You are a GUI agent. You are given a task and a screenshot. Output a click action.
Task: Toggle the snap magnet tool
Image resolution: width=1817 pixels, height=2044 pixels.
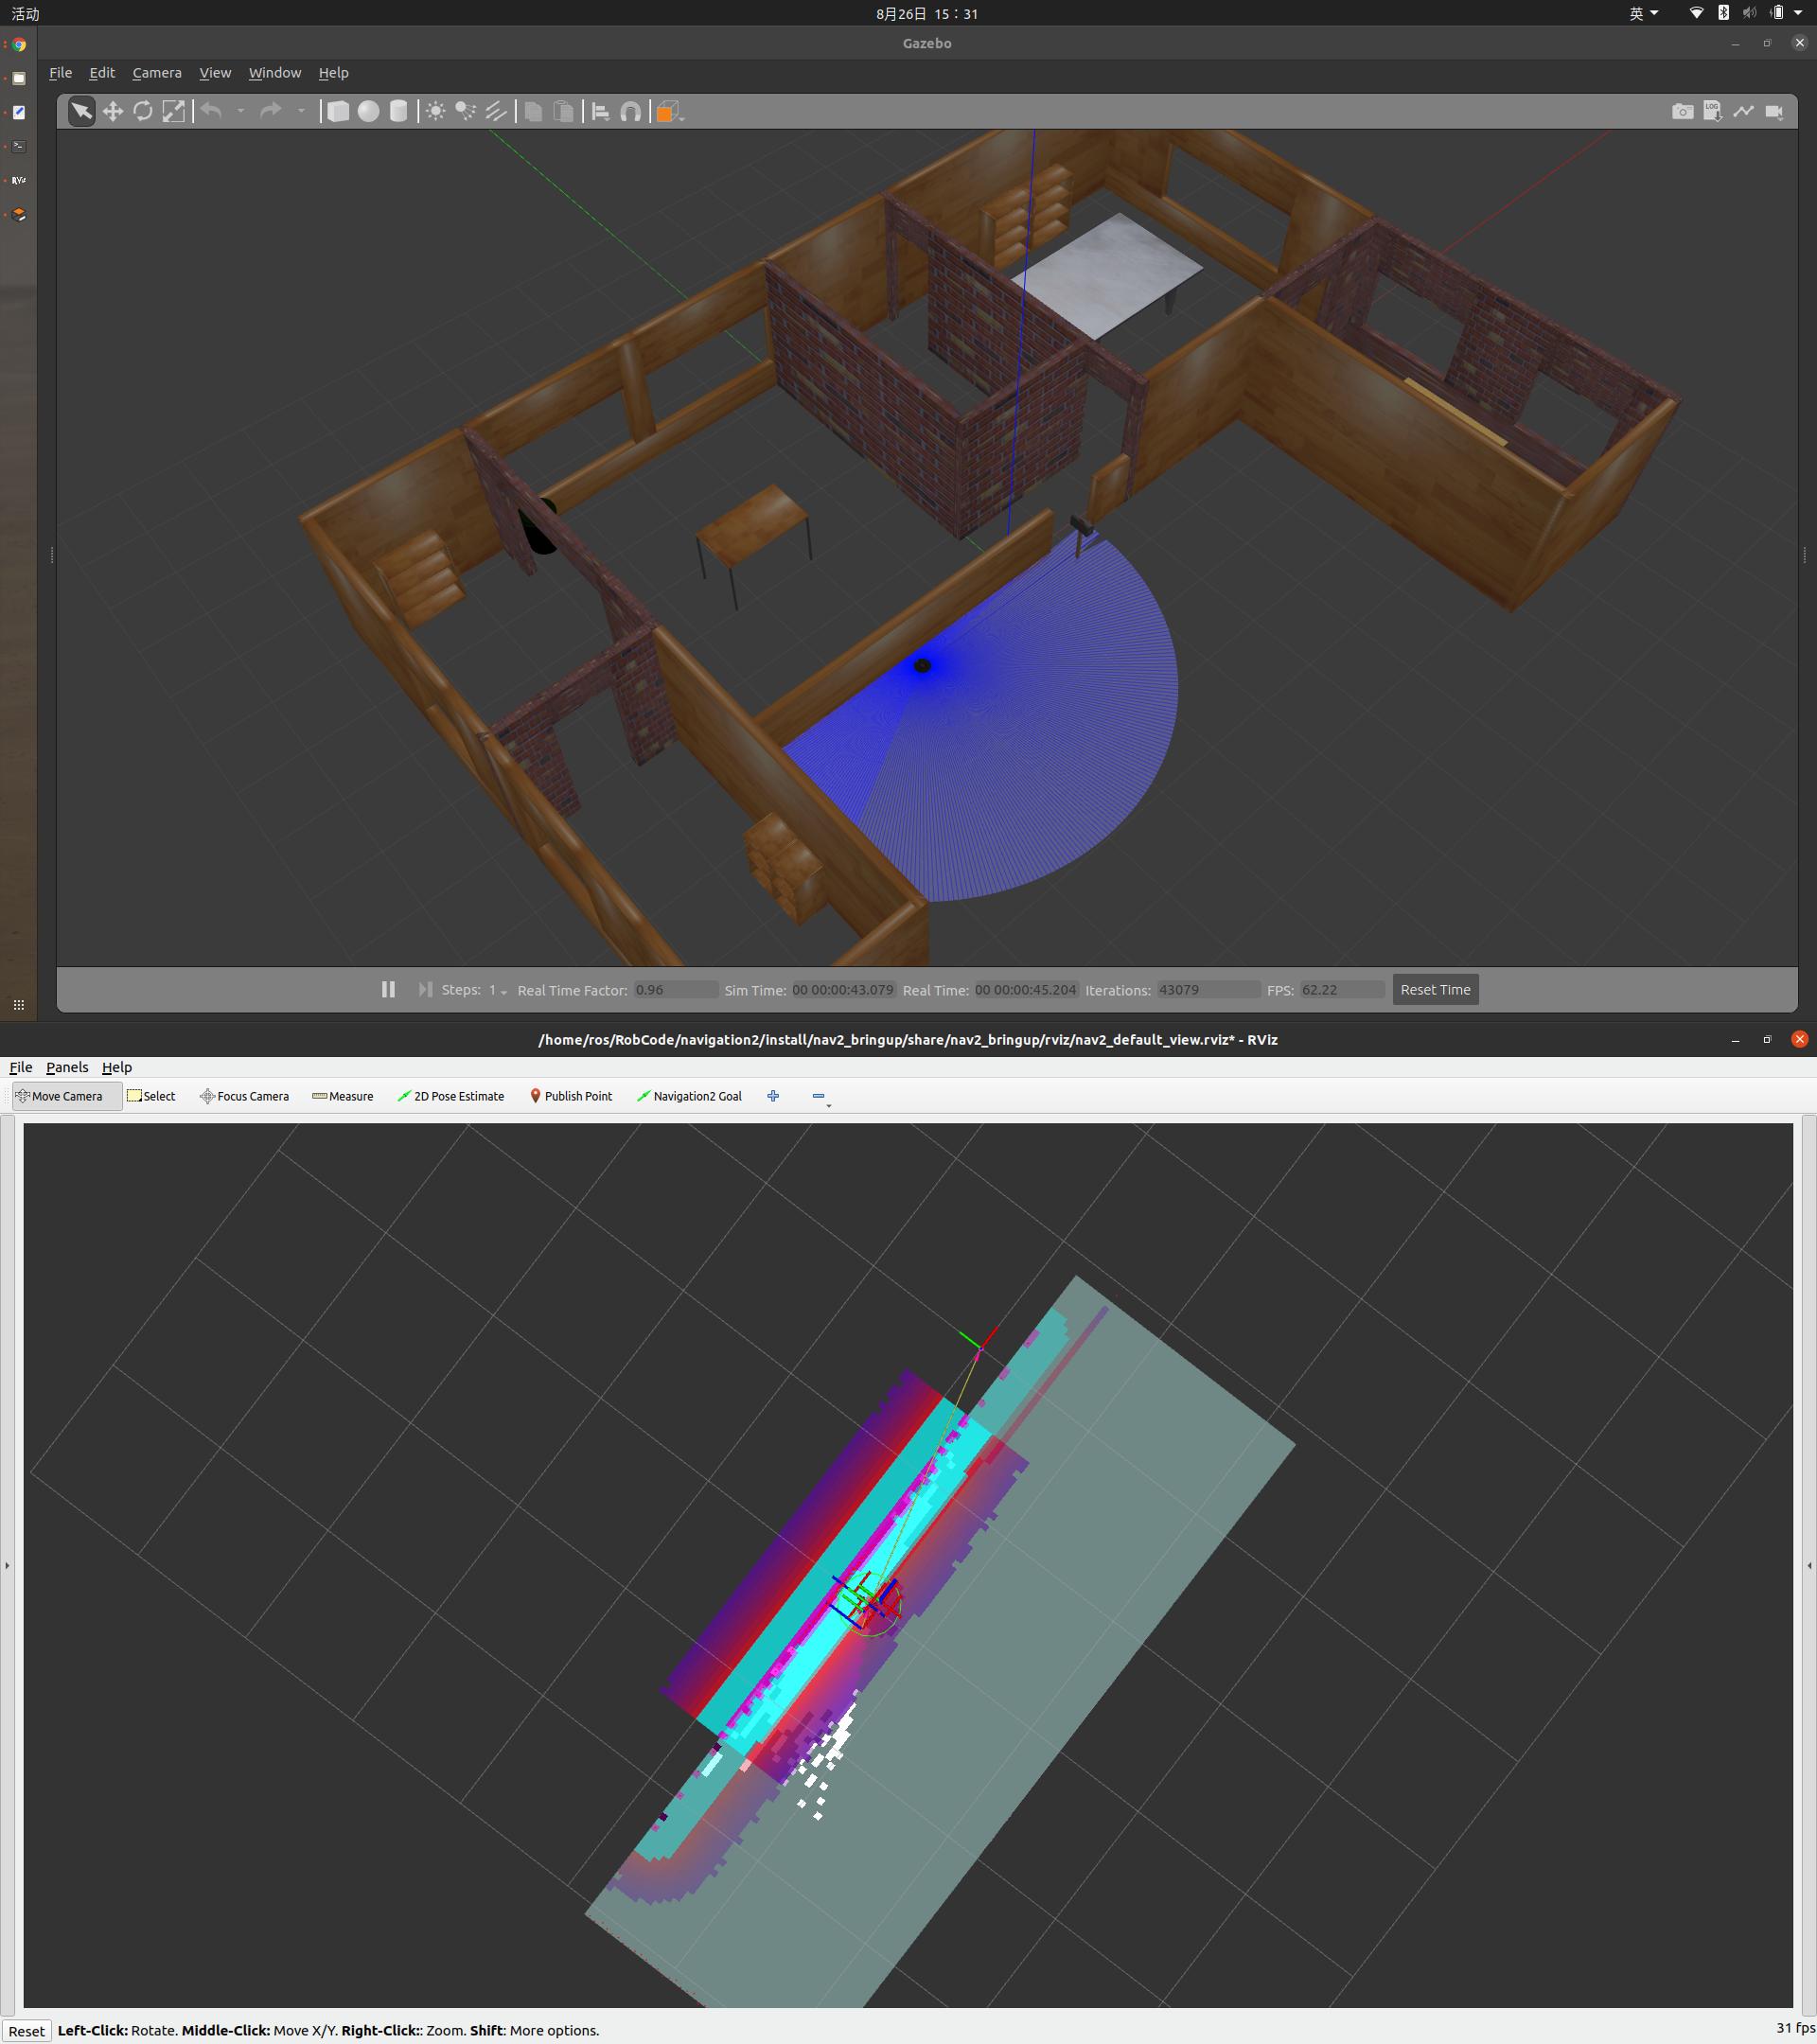pos(630,111)
